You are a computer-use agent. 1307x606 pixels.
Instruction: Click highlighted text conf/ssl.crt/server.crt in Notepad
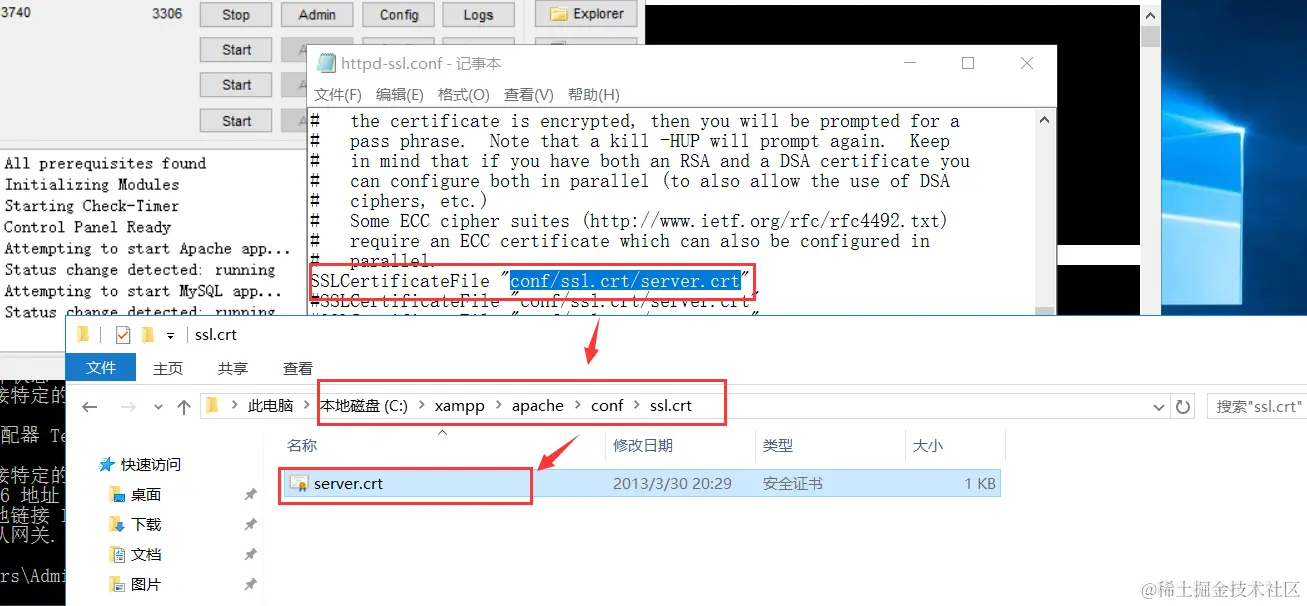coord(625,281)
